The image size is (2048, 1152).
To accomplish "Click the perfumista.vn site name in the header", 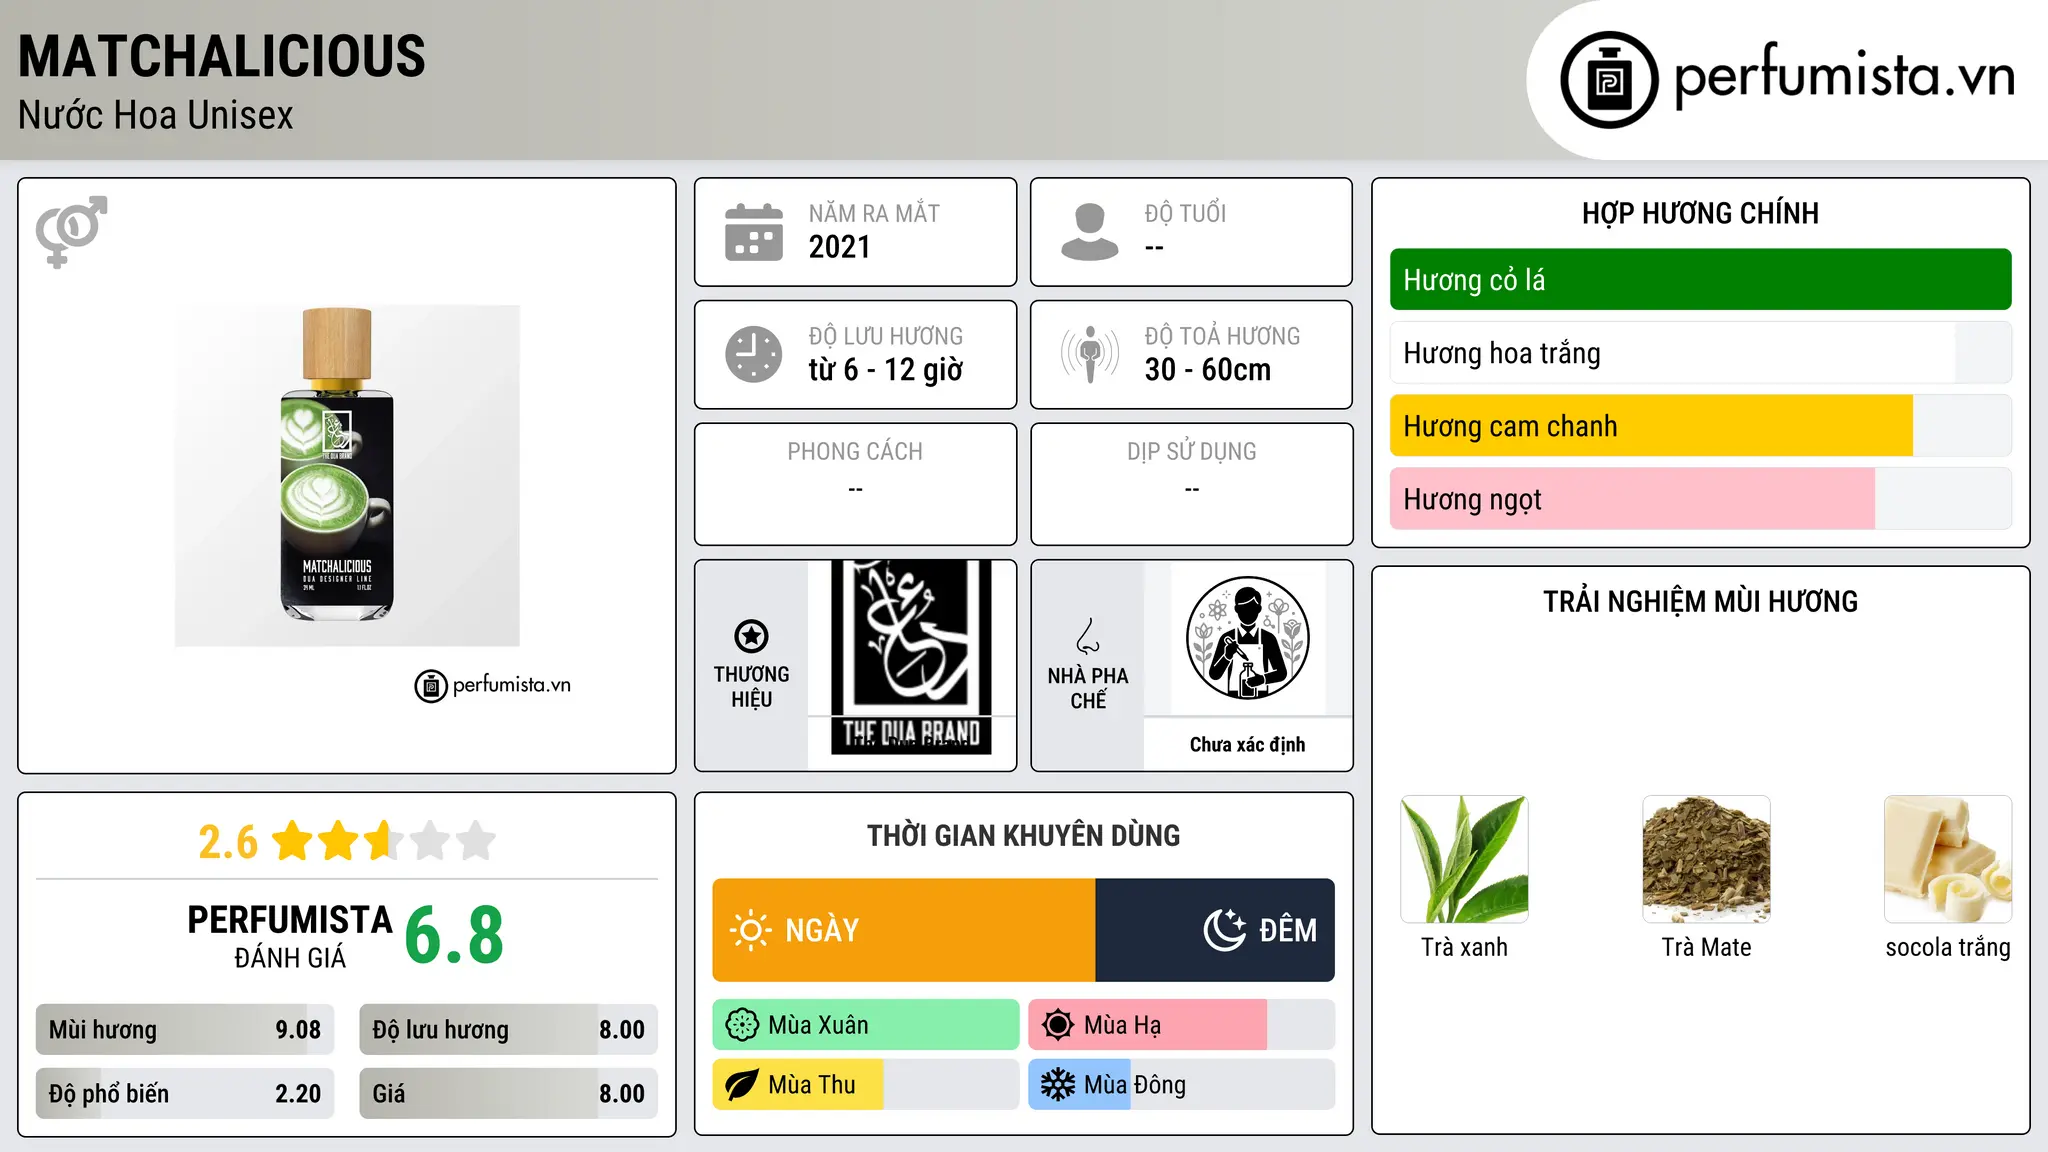I will tap(1844, 76).
